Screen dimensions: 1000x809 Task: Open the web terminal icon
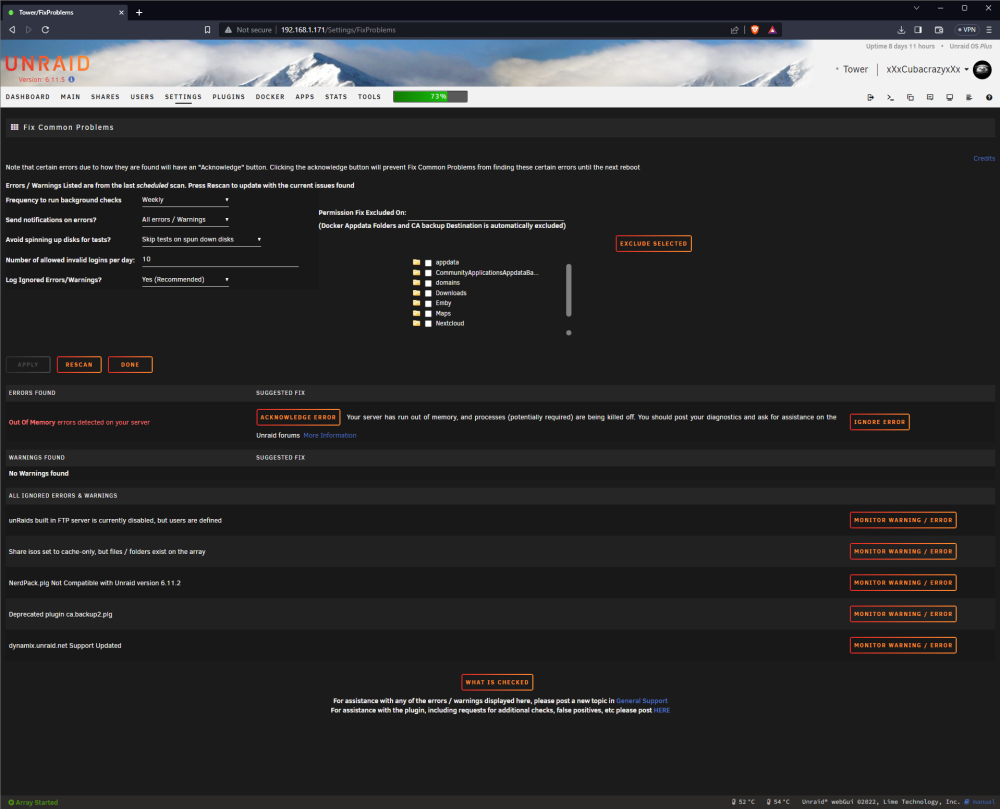890,98
